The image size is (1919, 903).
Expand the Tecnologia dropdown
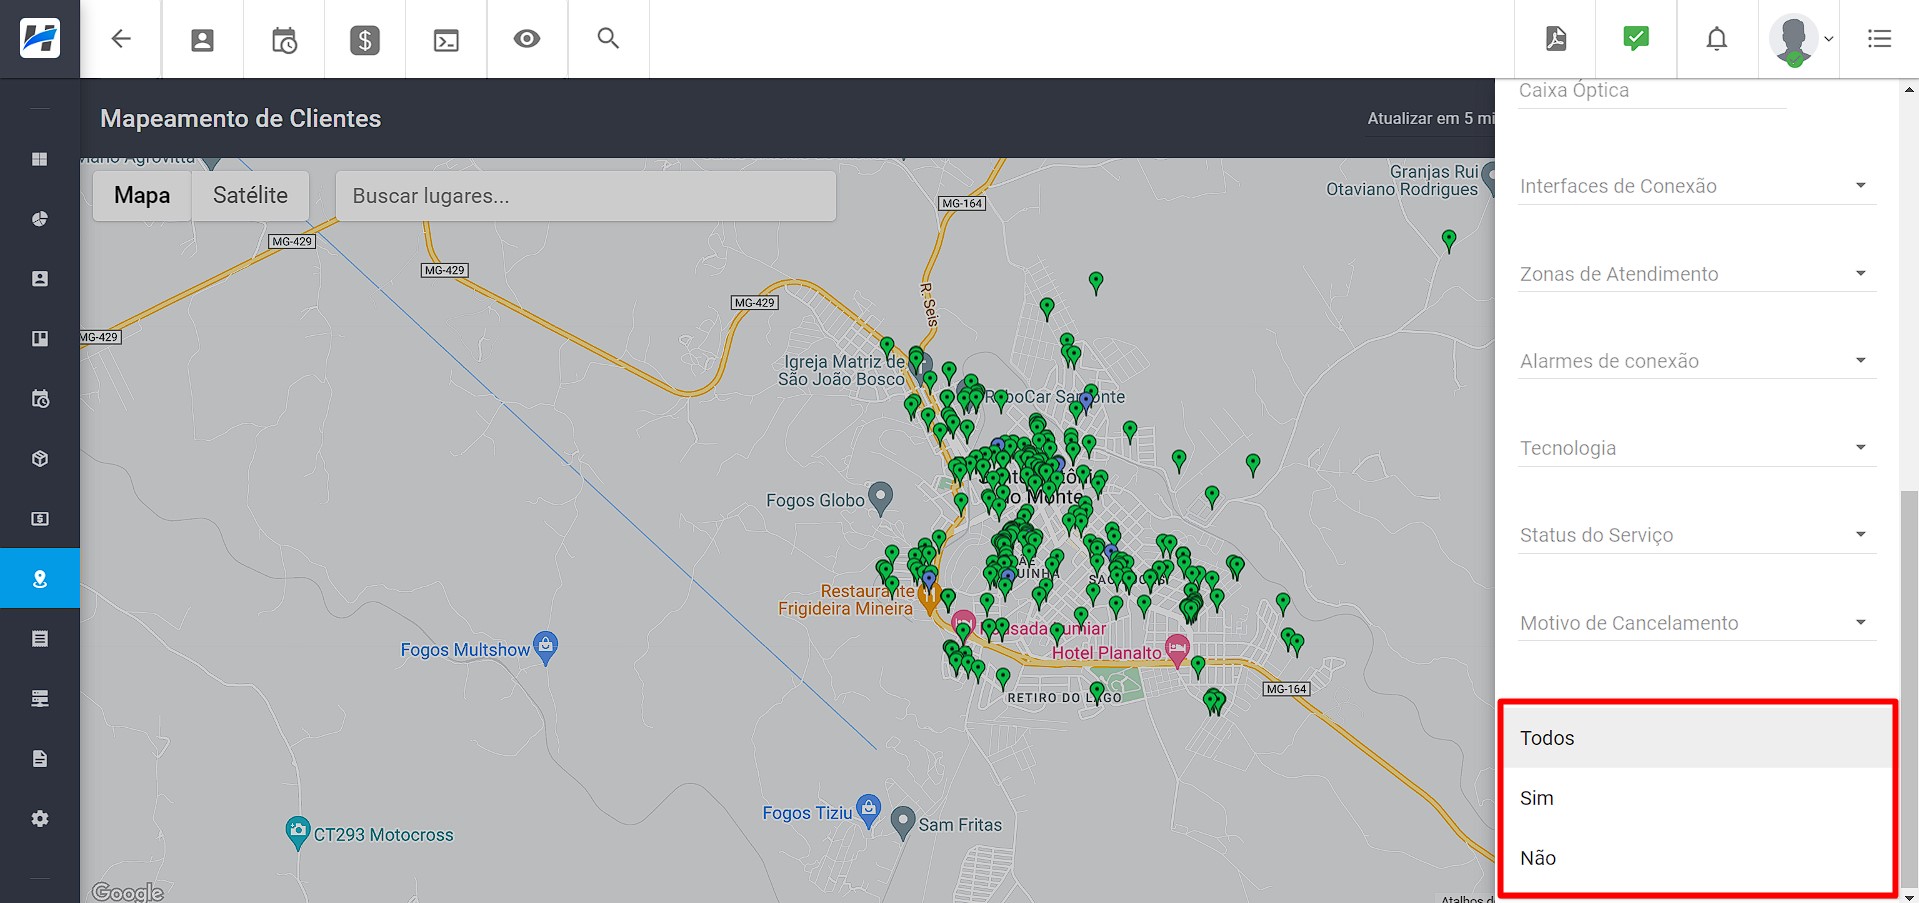(1697, 448)
